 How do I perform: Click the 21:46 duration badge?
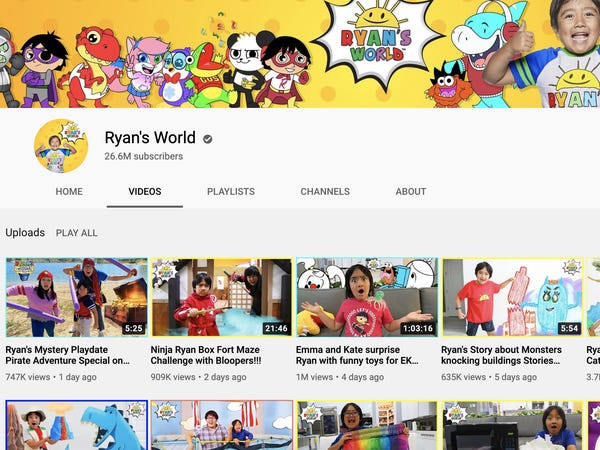pos(276,328)
